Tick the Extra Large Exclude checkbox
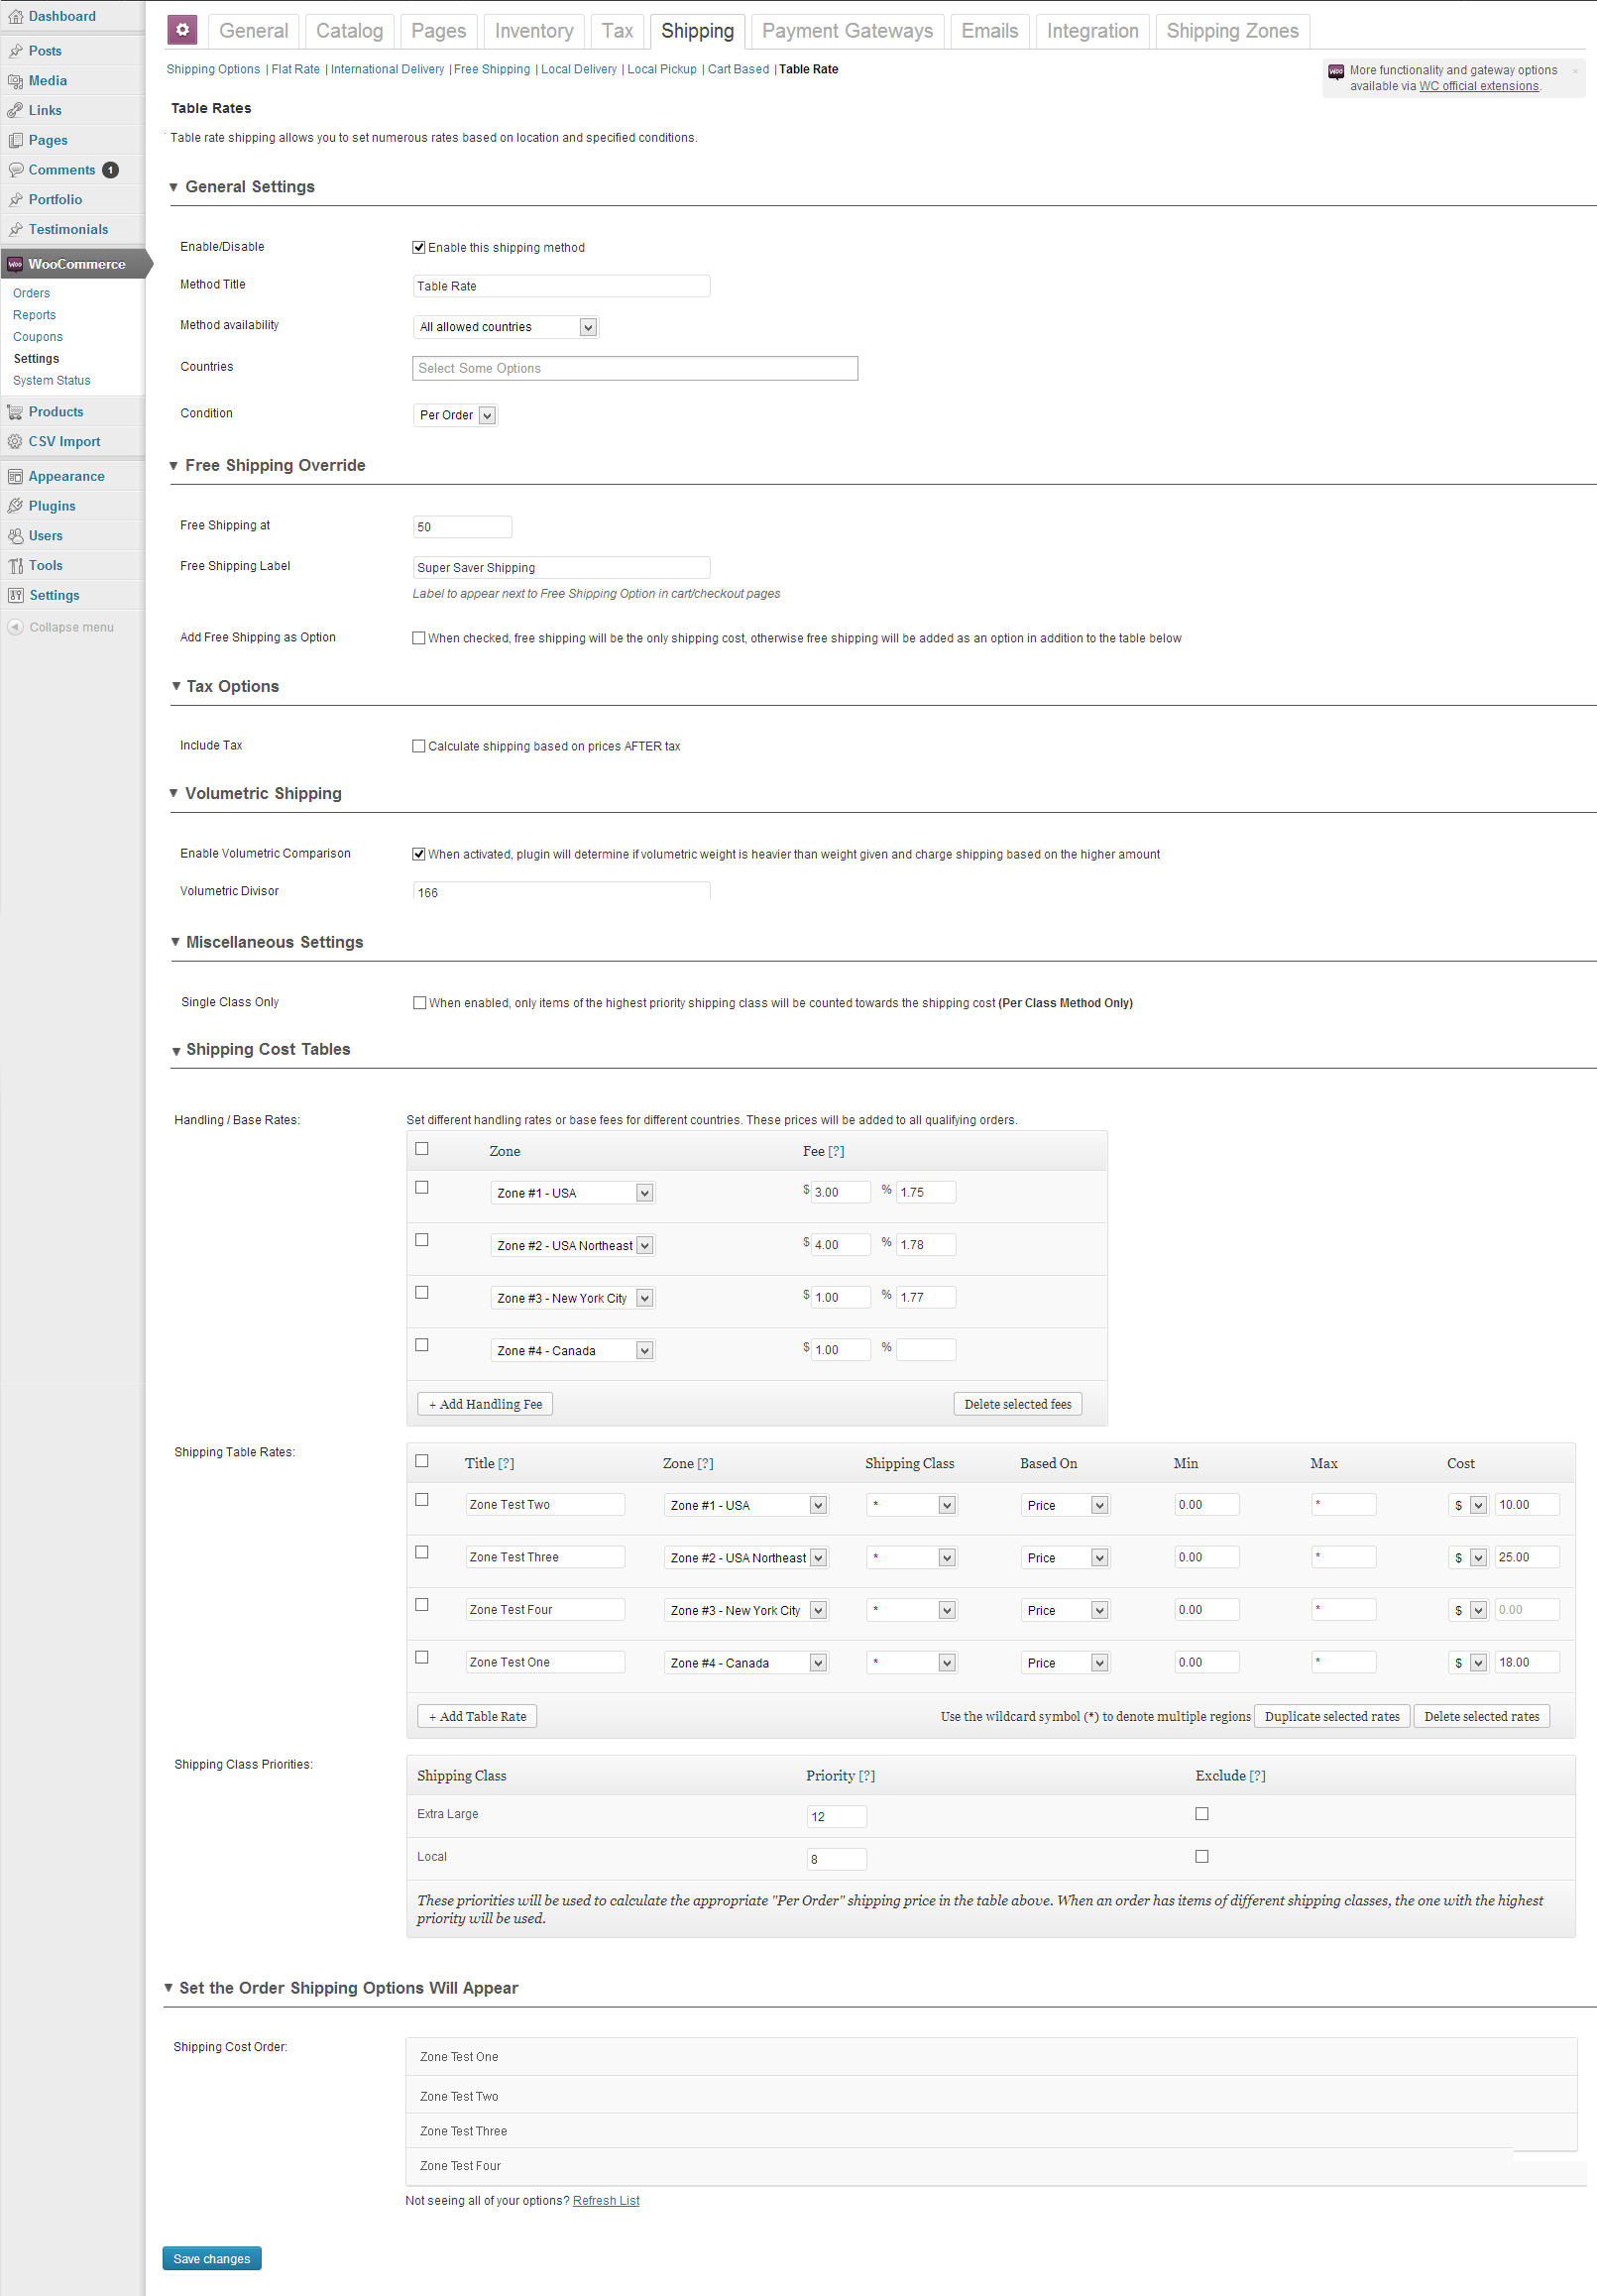 click(x=1202, y=1813)
